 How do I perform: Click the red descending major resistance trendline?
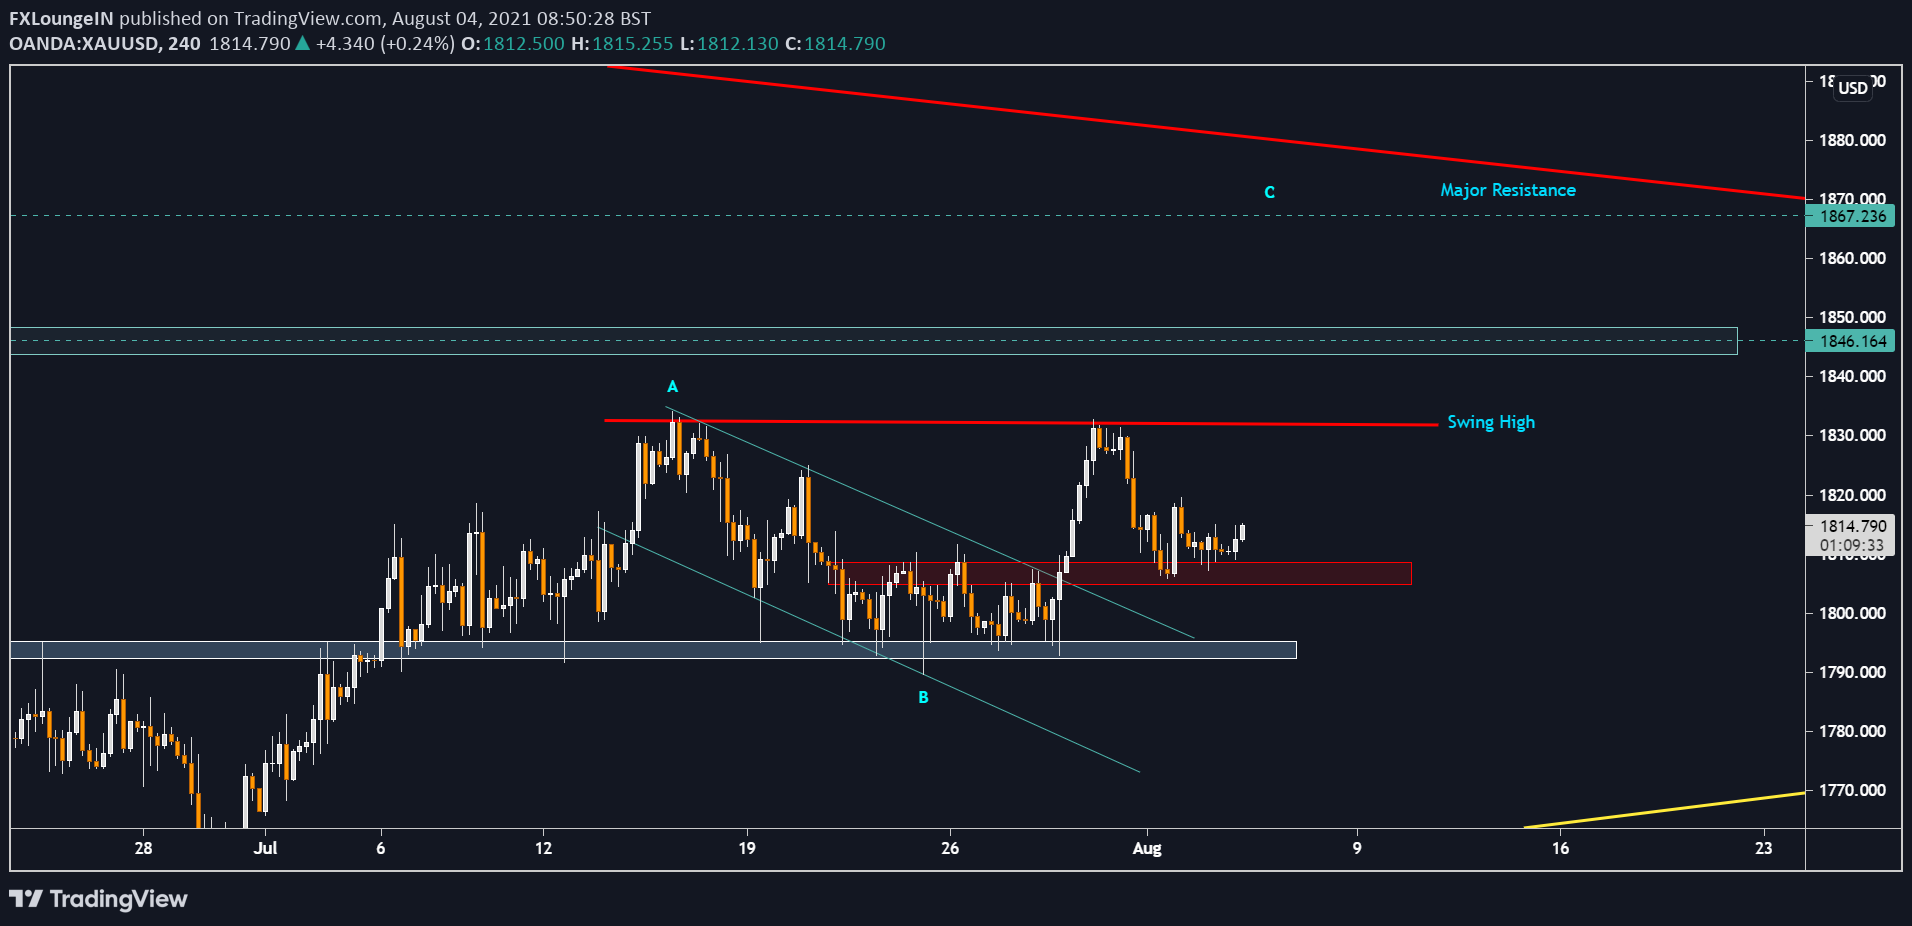point(1206,132)
